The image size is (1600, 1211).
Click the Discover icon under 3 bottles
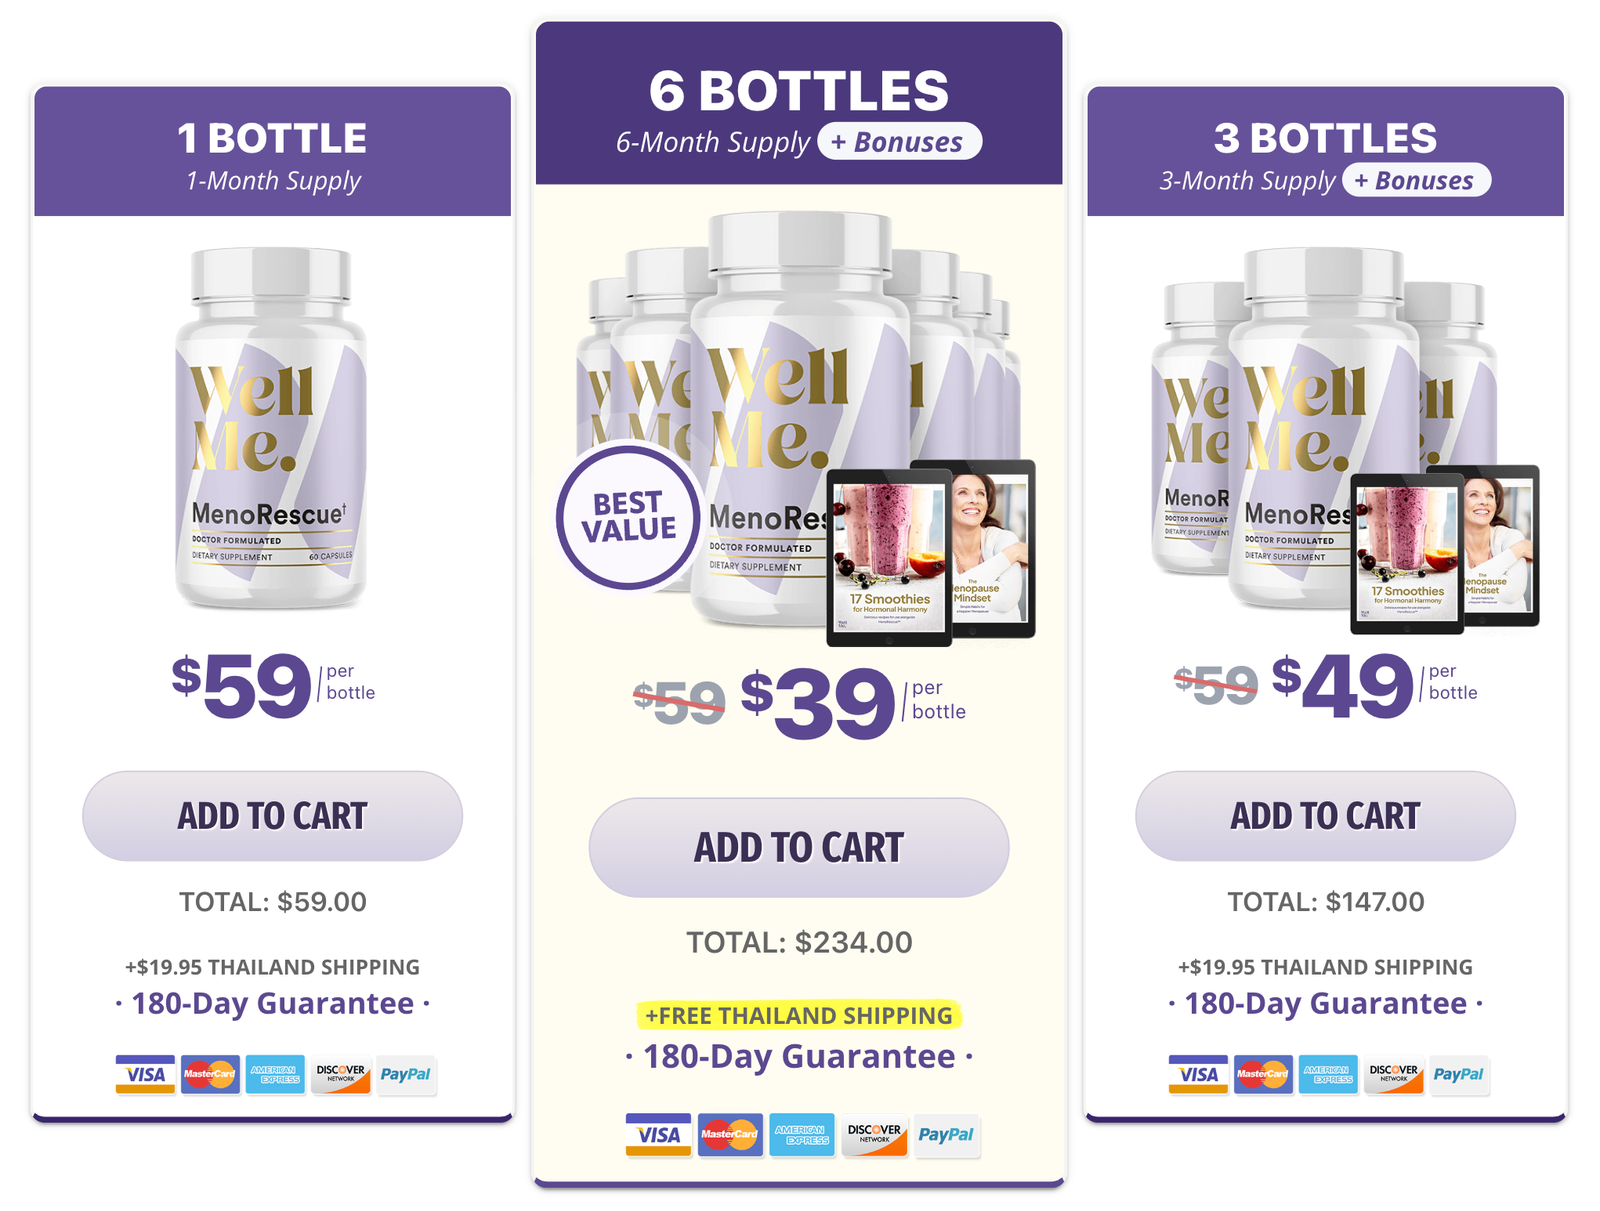click(1393, 1074)
